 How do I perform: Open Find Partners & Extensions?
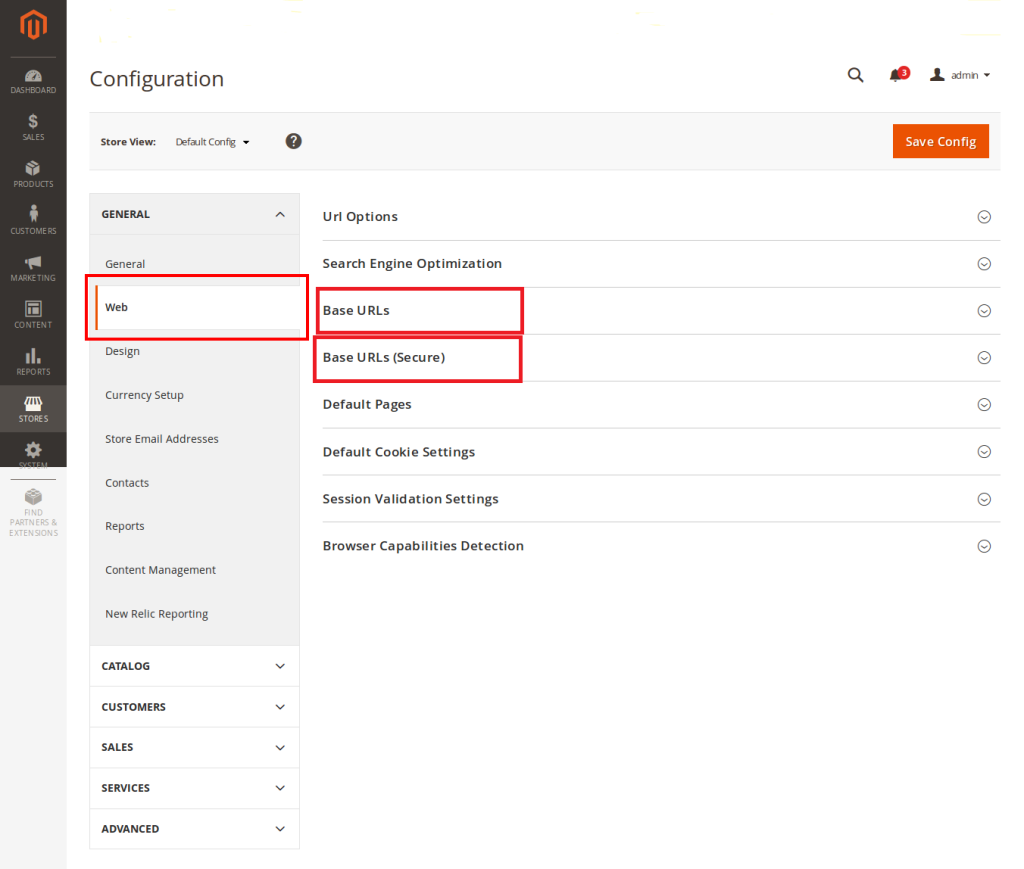click(x=33, y=512)
